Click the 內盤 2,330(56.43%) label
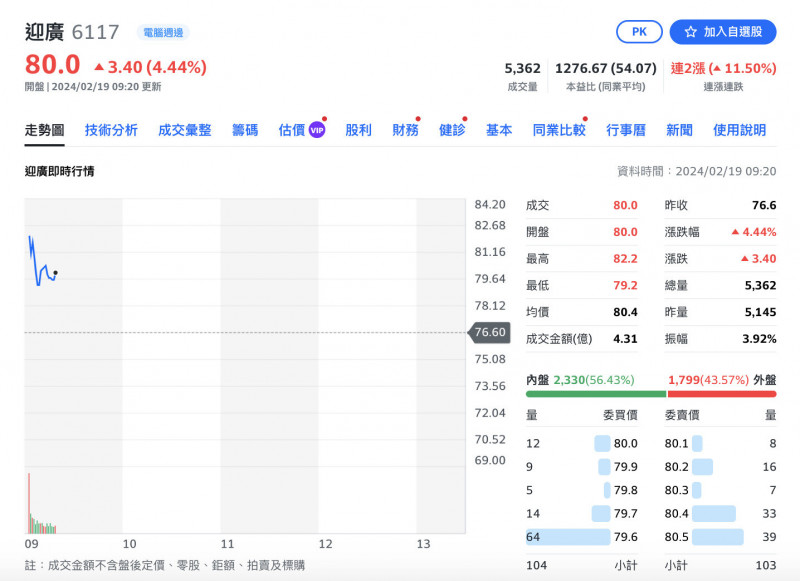Image resolution: width=800 pixels, height=581 pixels. click(x=580, y=380)
